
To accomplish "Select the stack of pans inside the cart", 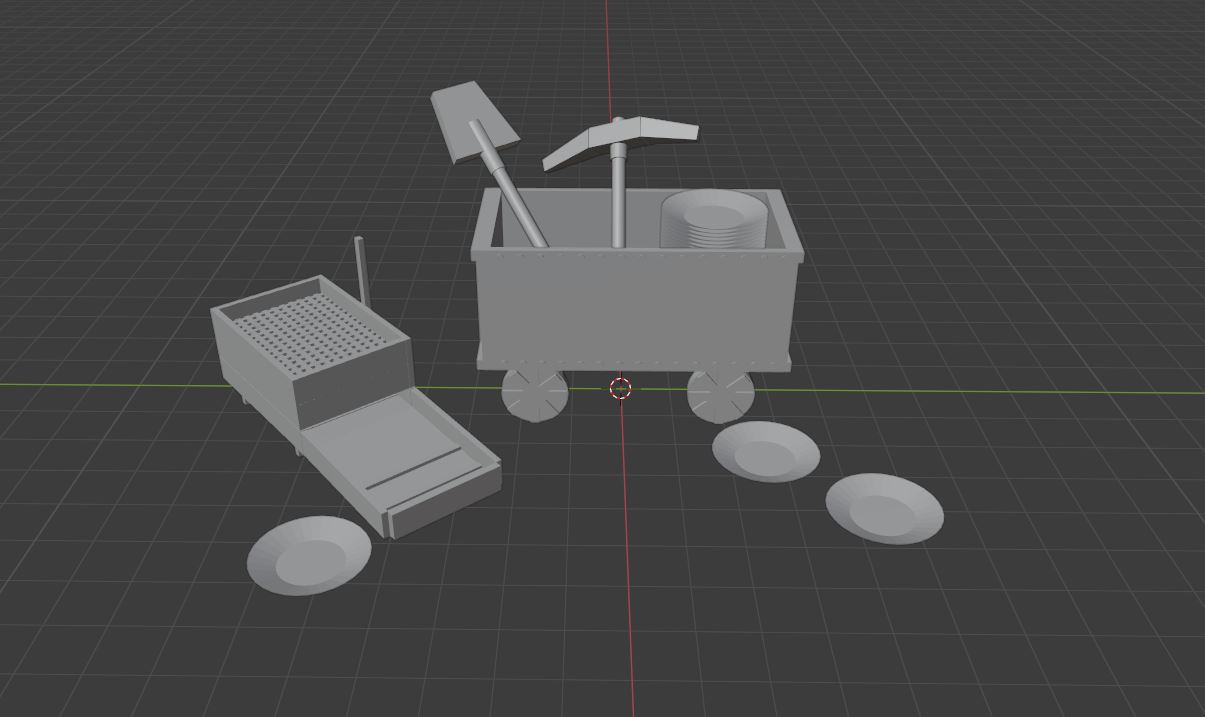I will click(712, 220).
